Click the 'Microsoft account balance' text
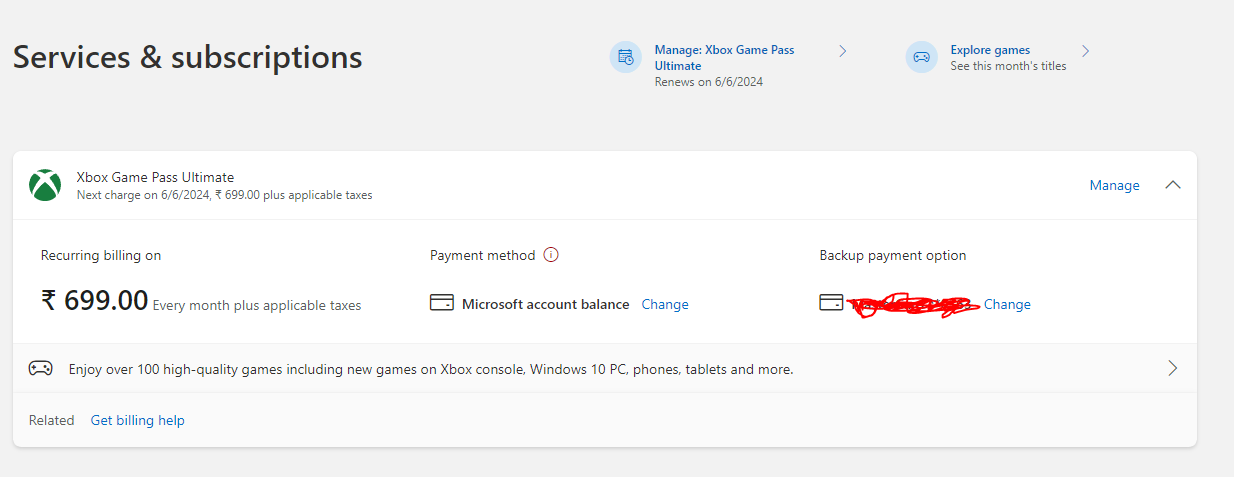1234x477 pixels. 546,304
